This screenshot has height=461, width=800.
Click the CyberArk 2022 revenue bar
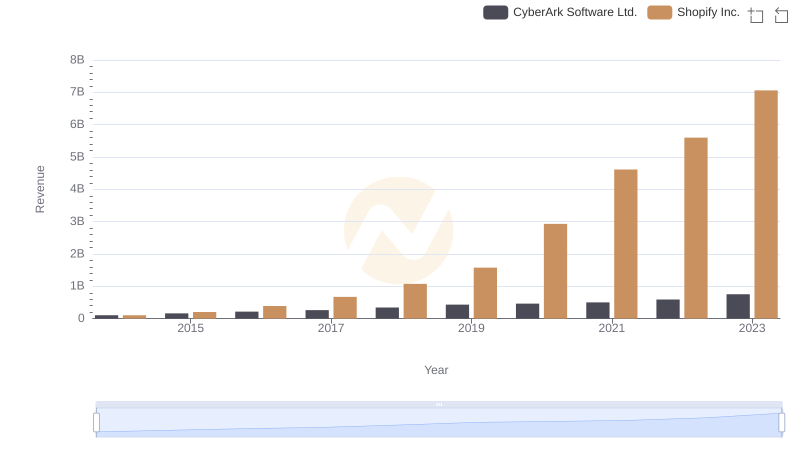tap(667, 309)
